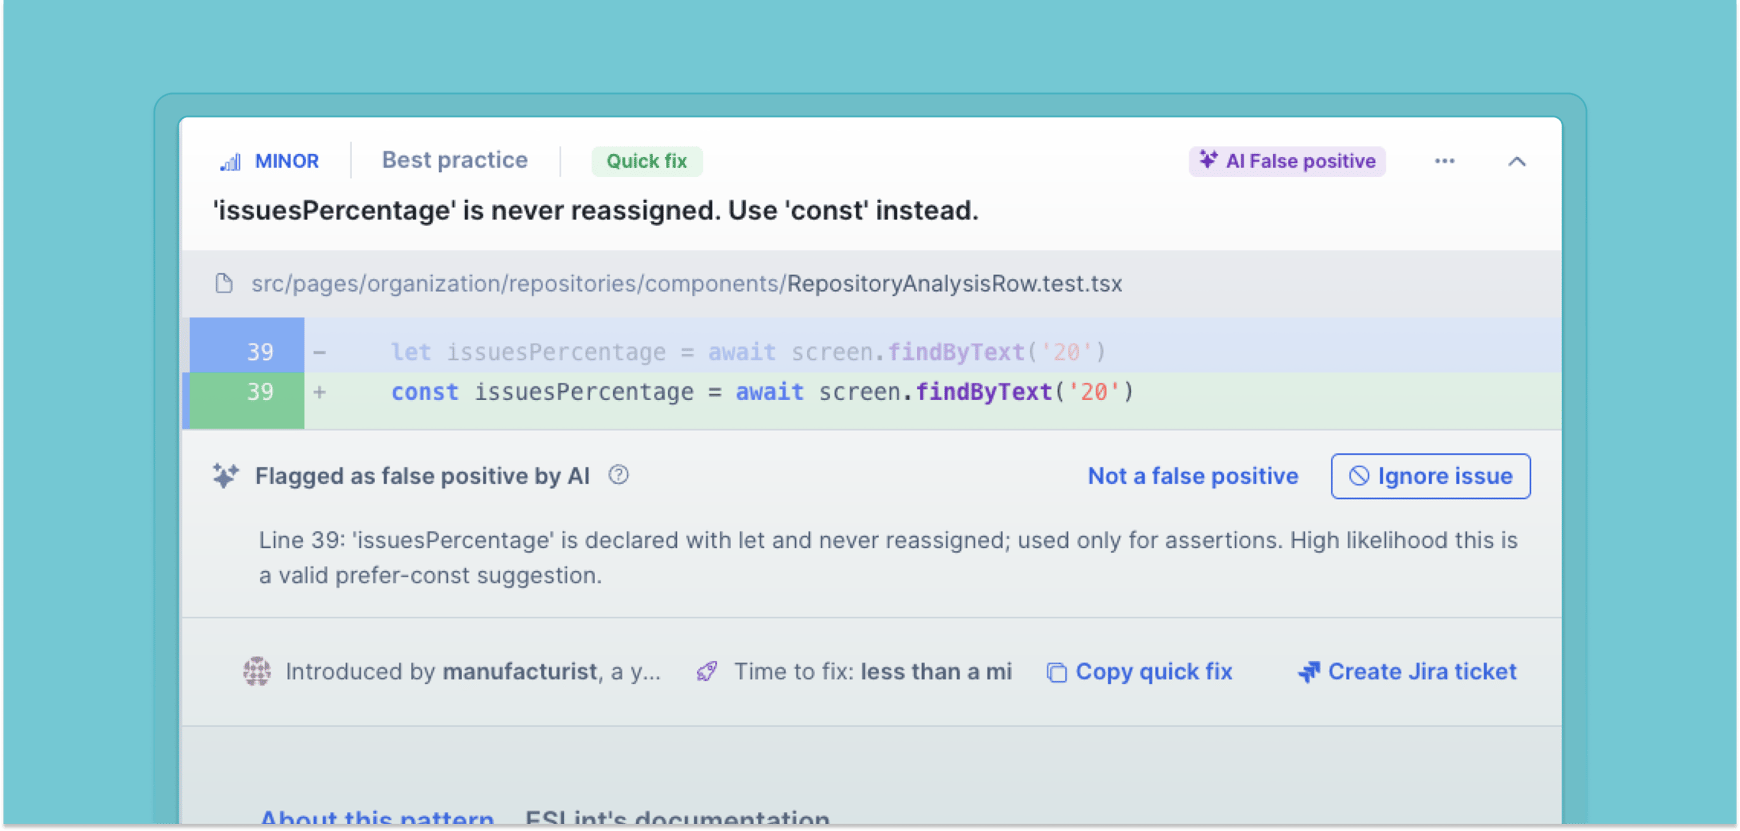The height and width of the screenshot is (831, 1740).
Task: Open the three-dot more options menu
Action: [1444, 161]
